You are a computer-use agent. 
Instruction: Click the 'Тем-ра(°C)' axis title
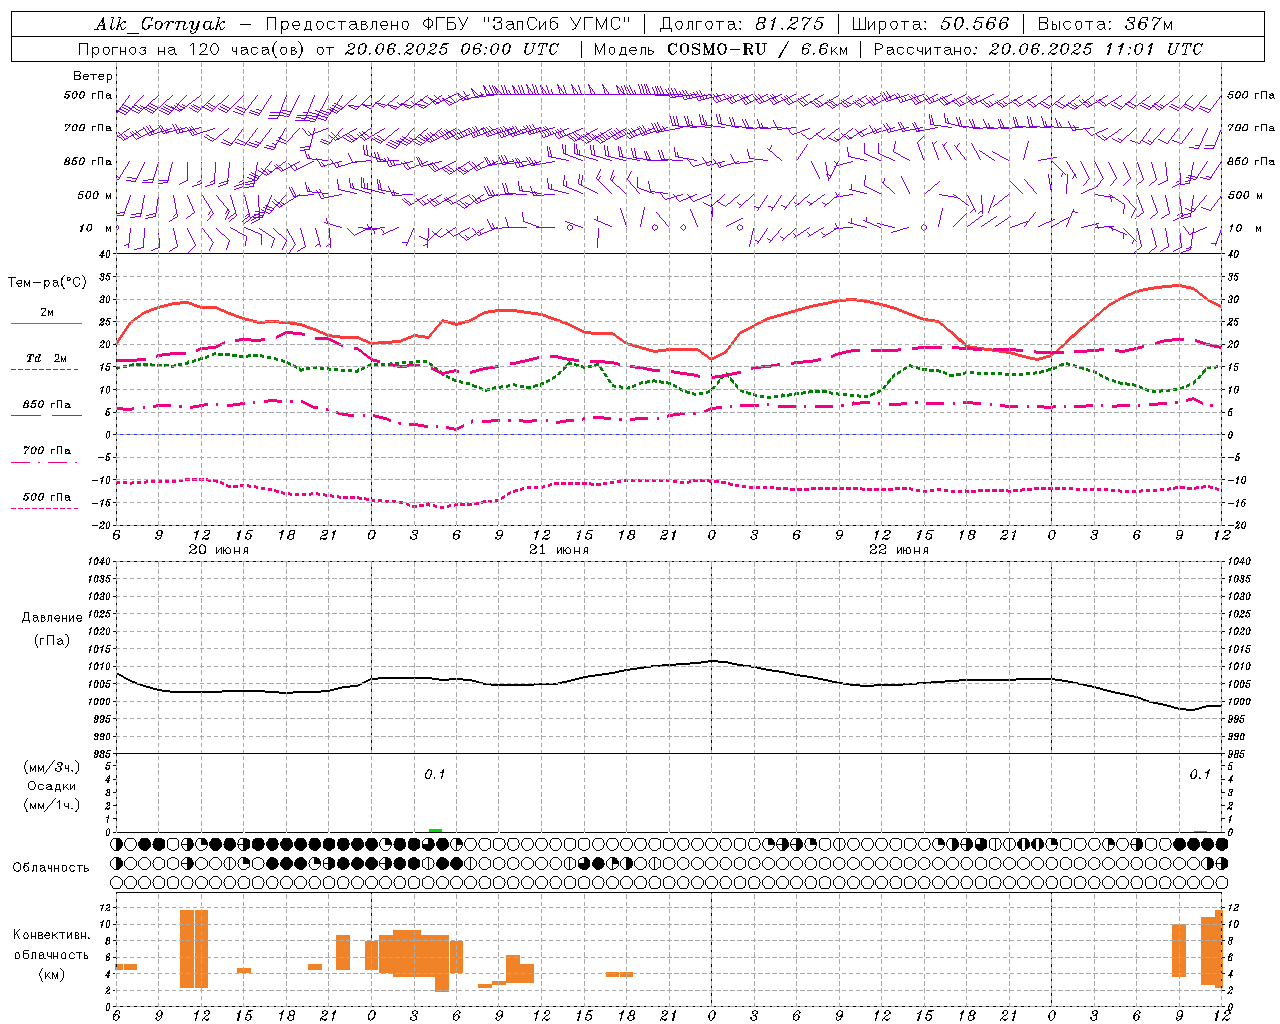click(x=47, y=283)
